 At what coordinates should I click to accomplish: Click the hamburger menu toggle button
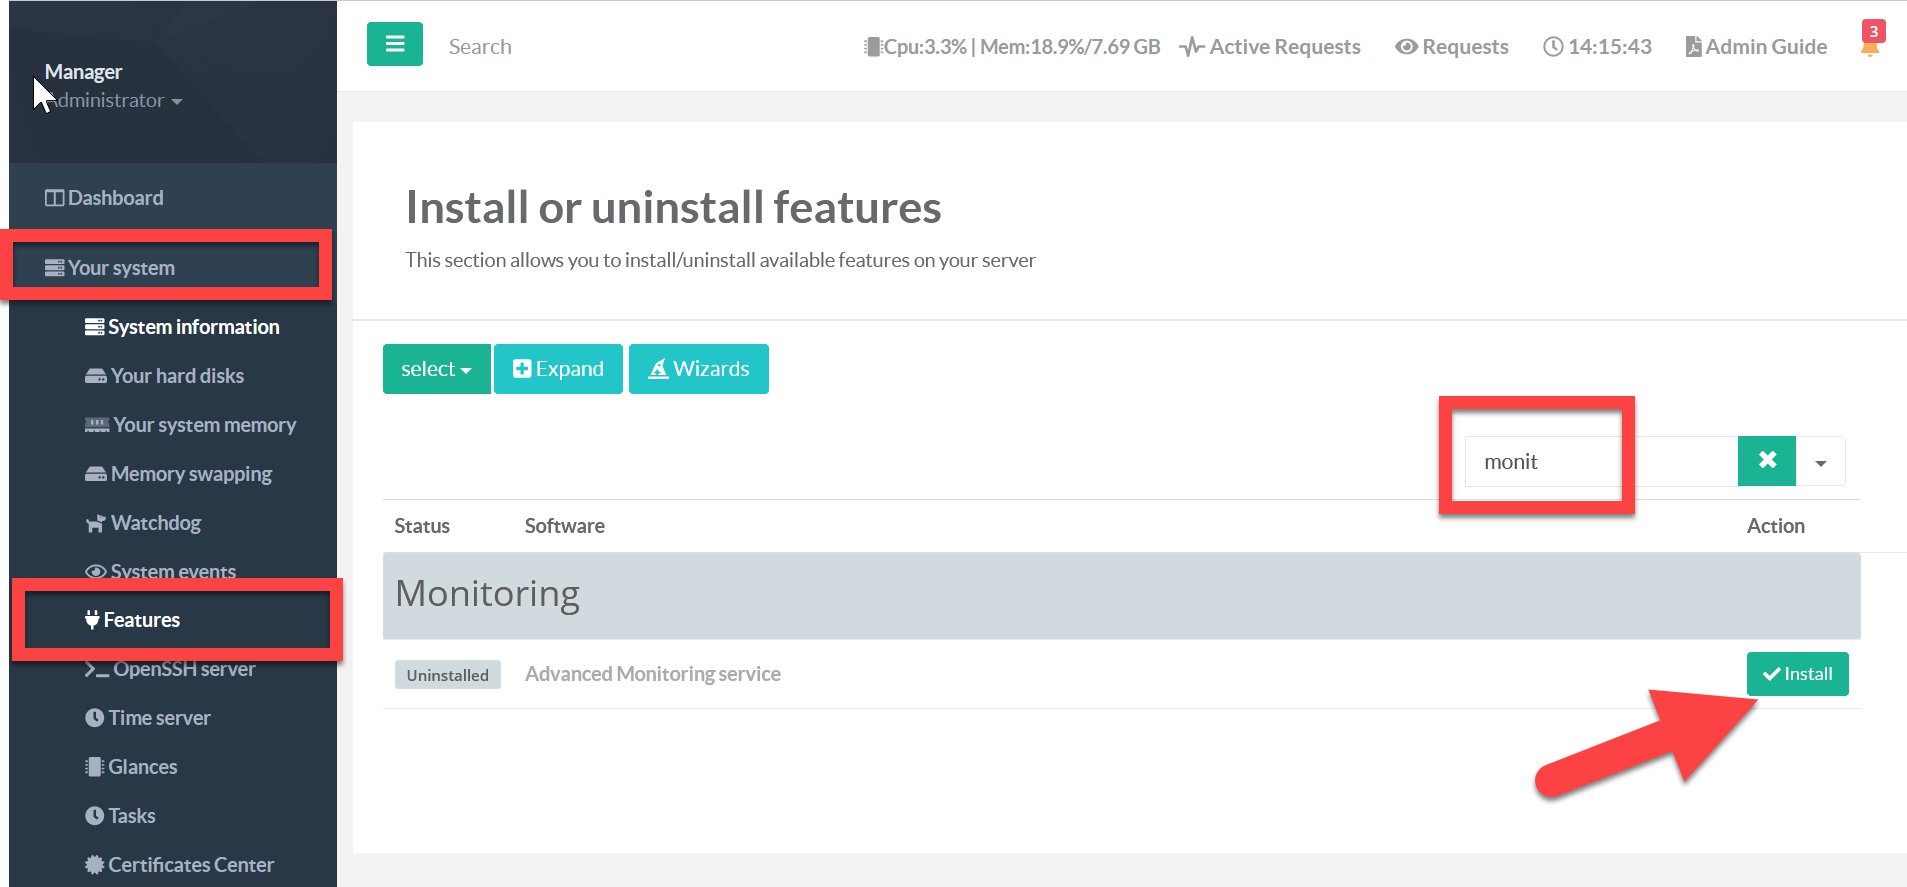pos(394,44)
